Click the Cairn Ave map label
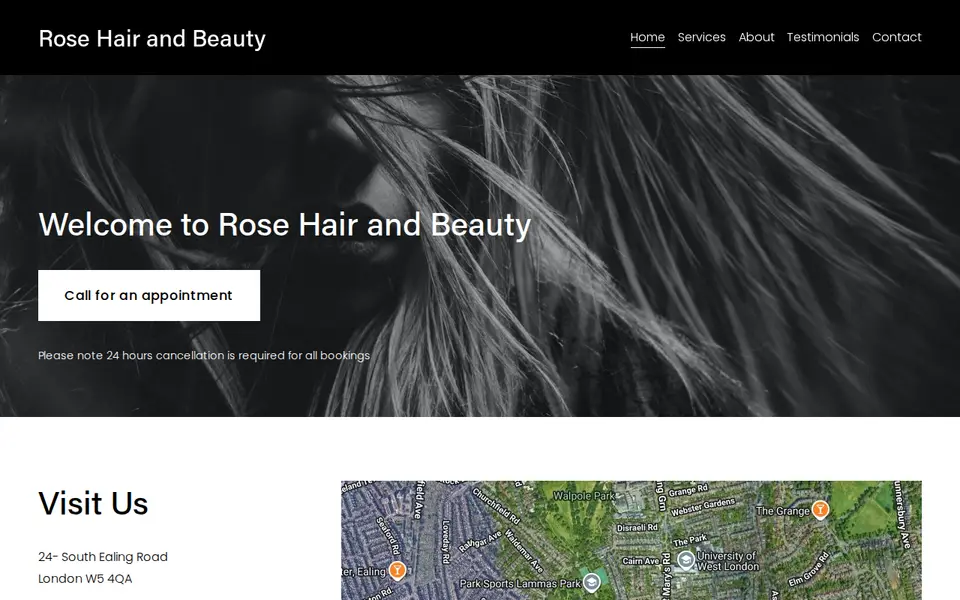 (x=640, y=561)
